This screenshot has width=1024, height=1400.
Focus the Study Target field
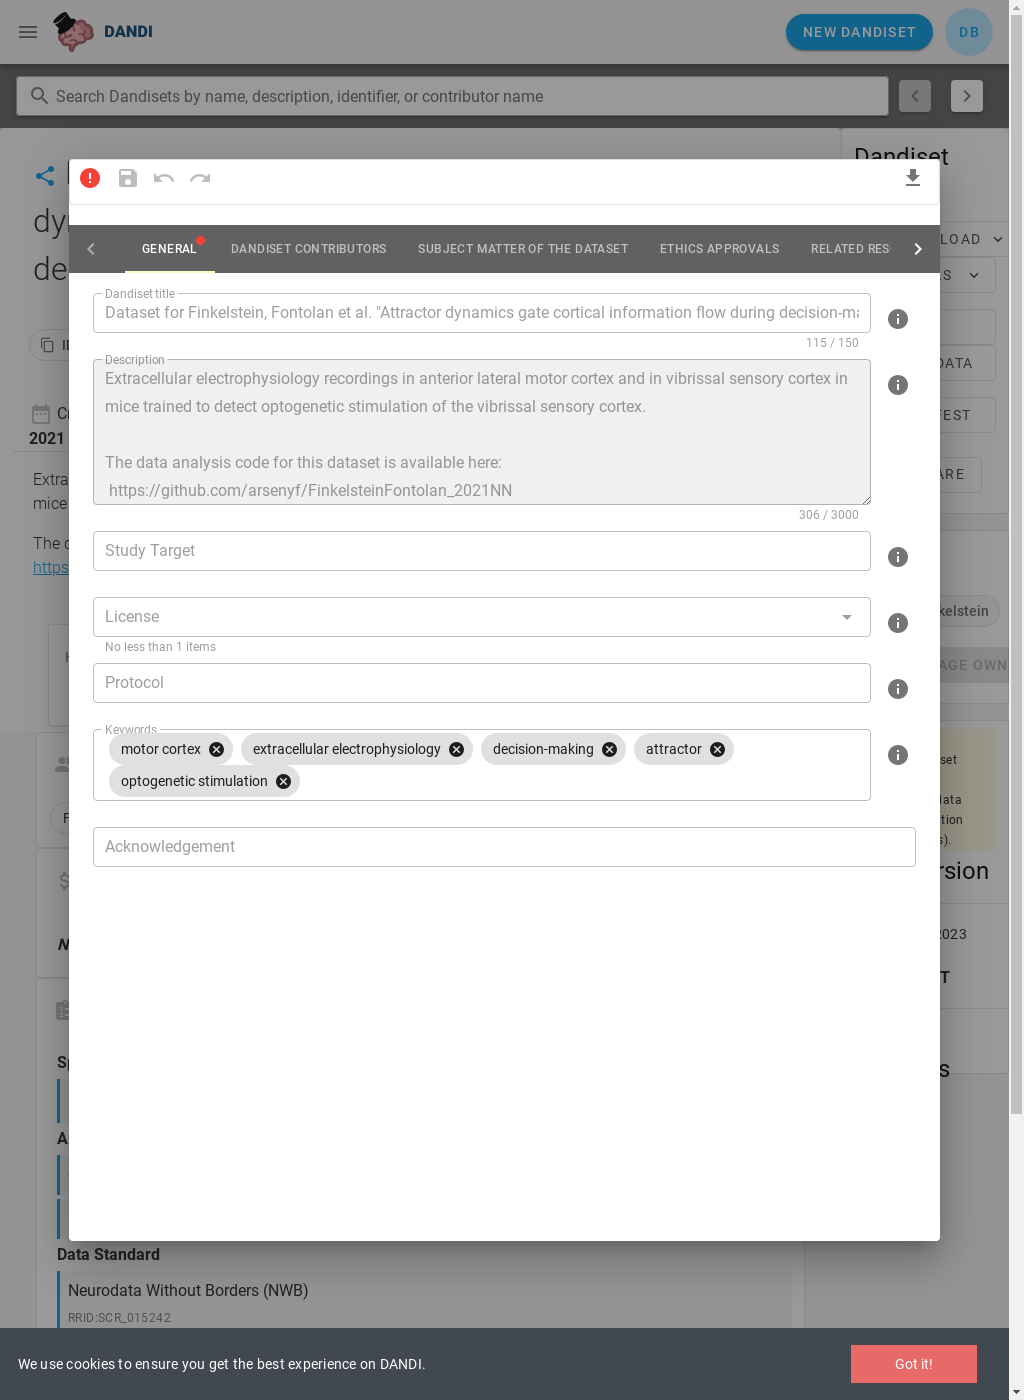click(482, 551)
